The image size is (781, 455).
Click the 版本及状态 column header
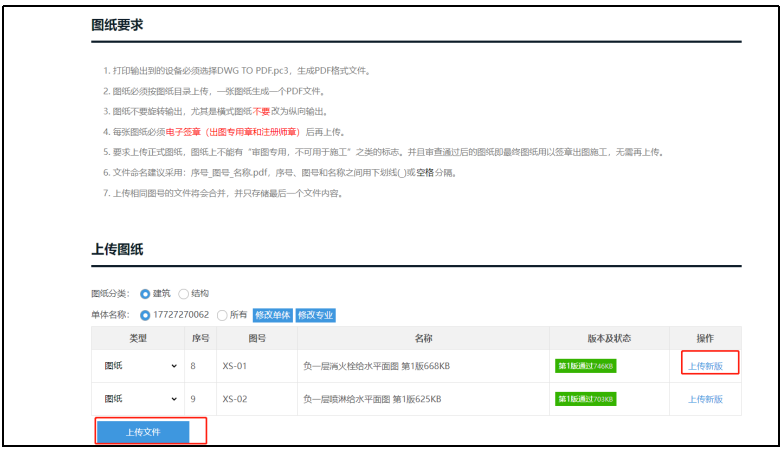click(609, 338)
